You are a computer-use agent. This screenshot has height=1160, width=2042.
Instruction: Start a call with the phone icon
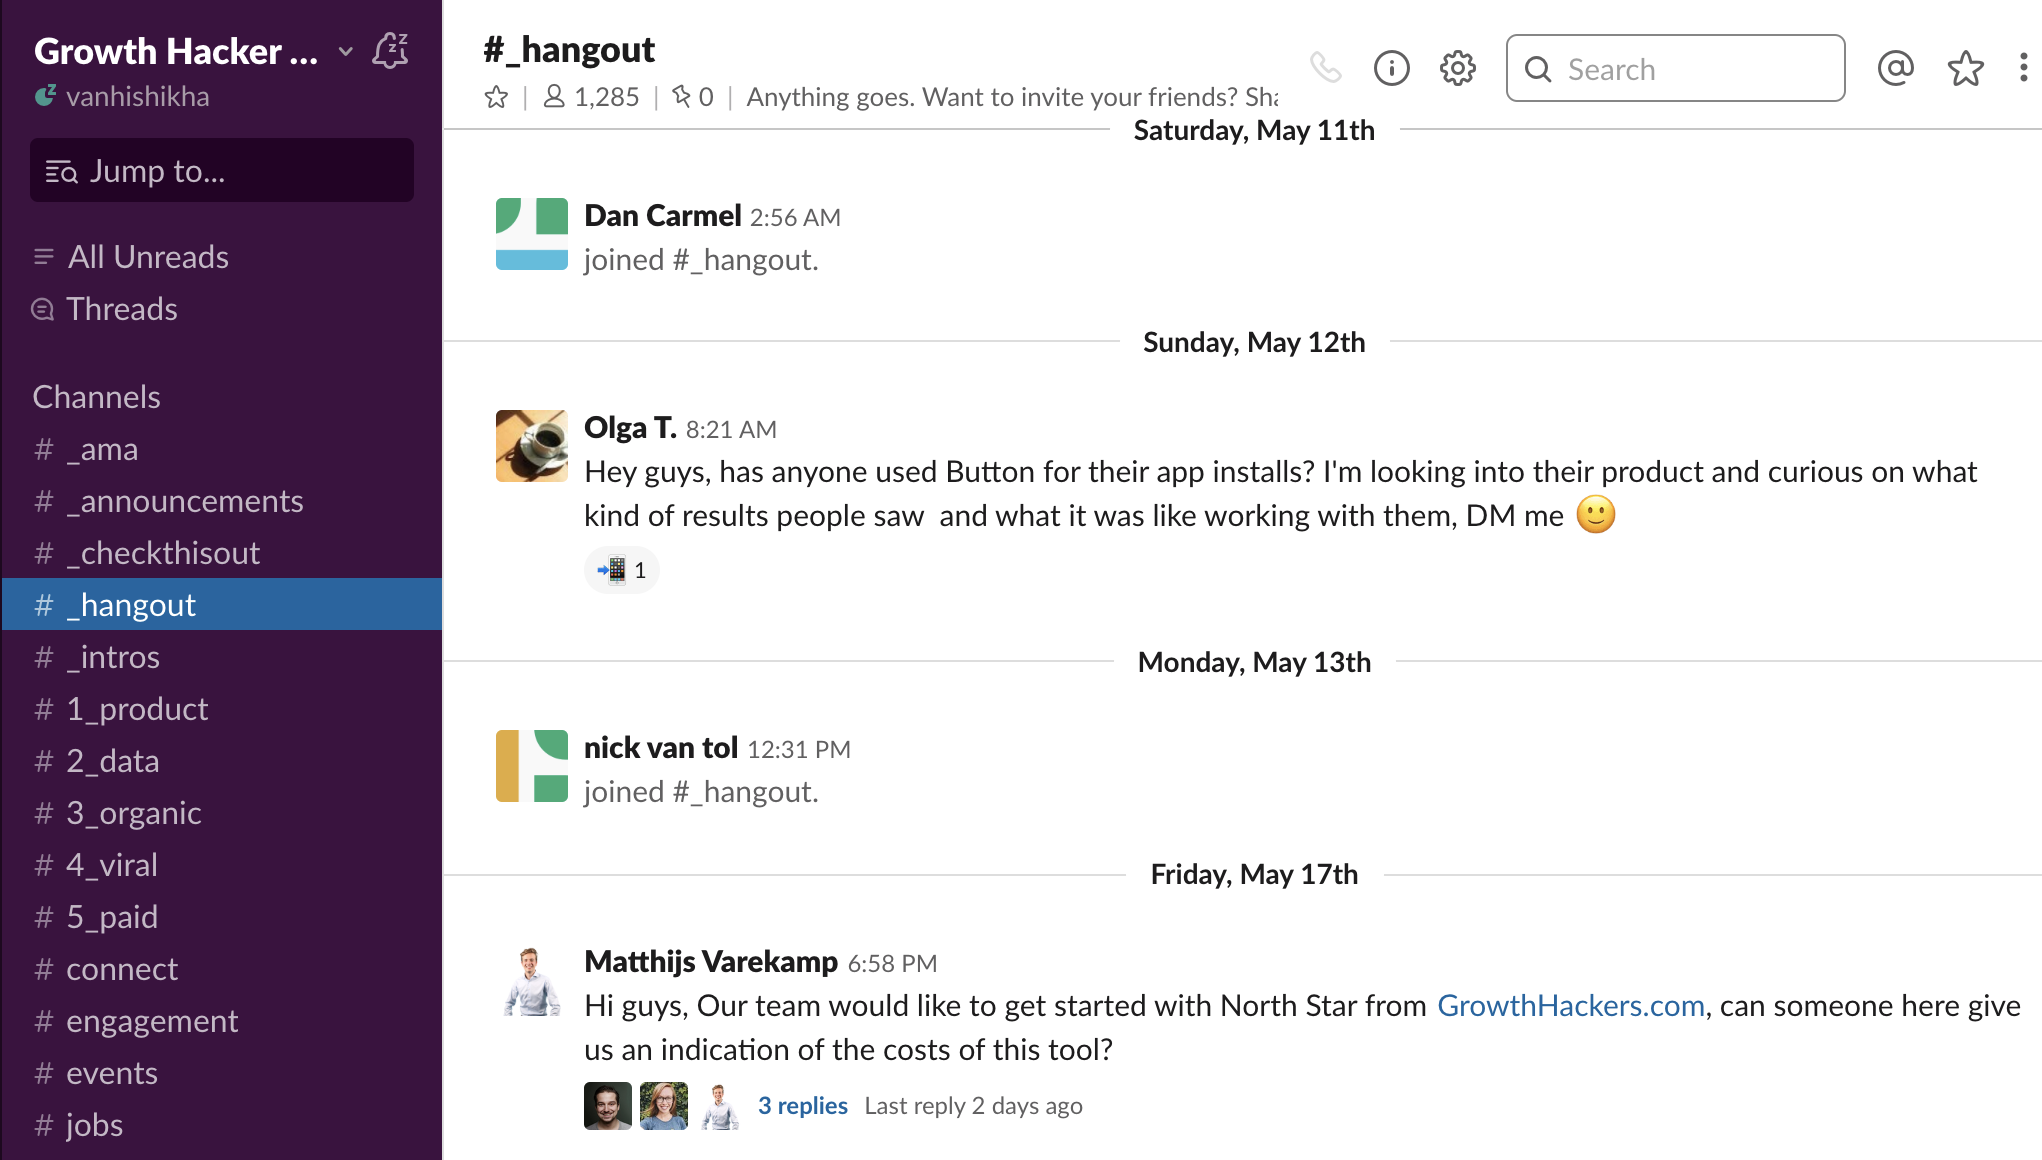click(1327, 68)
